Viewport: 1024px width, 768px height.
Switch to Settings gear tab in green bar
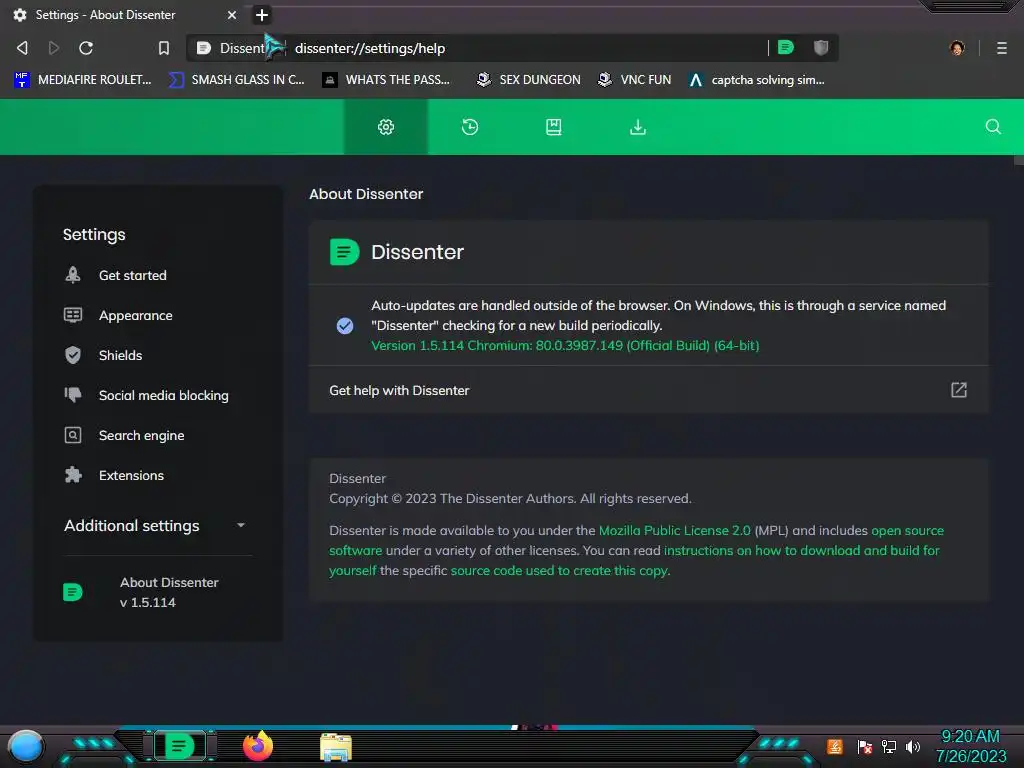point(386,127)
